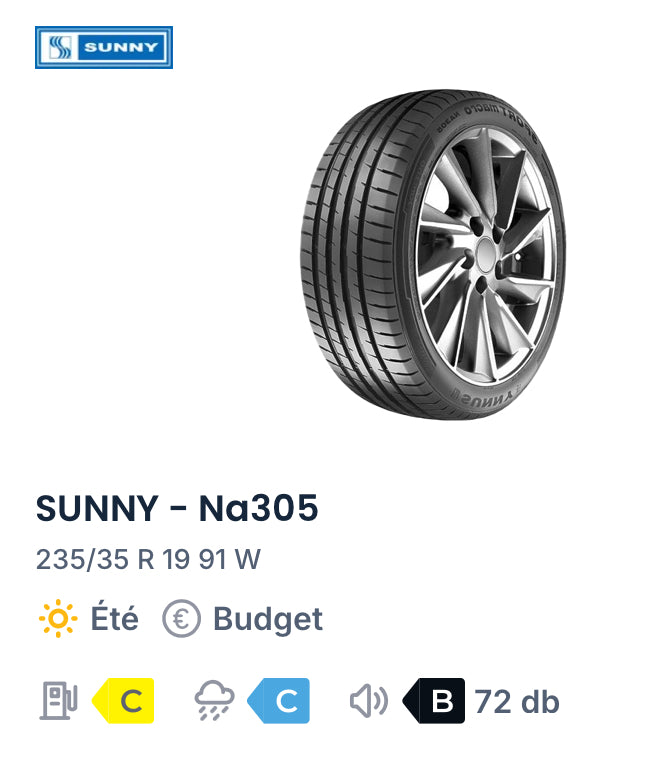Open the Na305 model name in the title
The image size is (657, 770).
point(258,509)
